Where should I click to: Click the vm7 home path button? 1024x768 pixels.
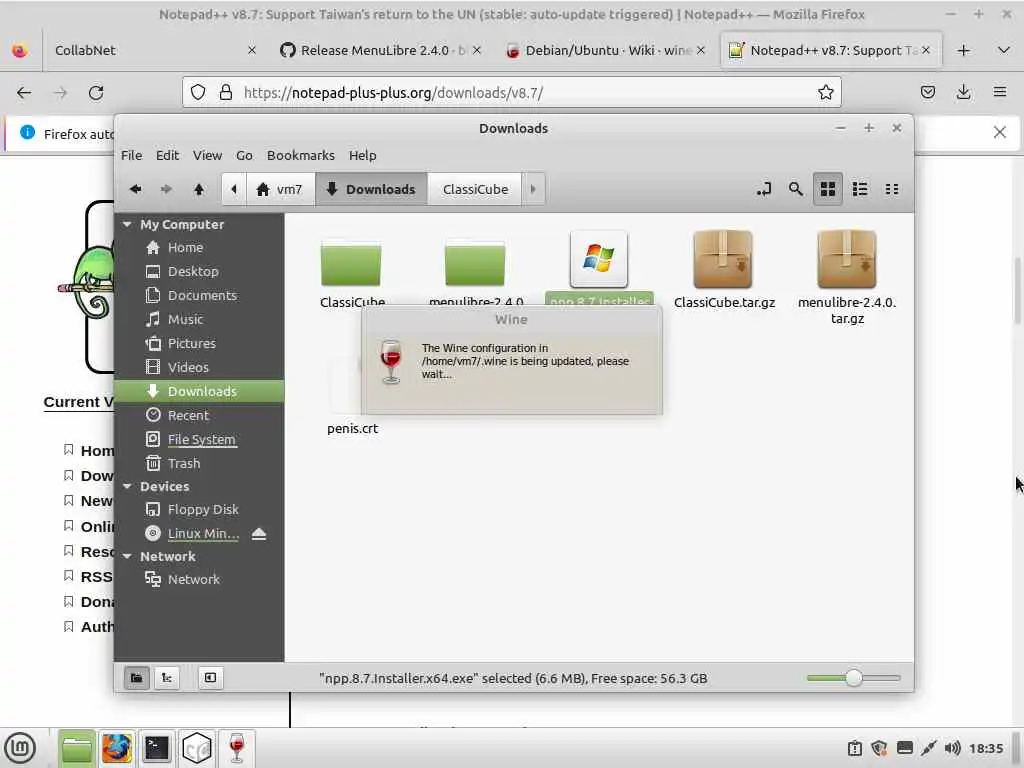click(280, 189)
